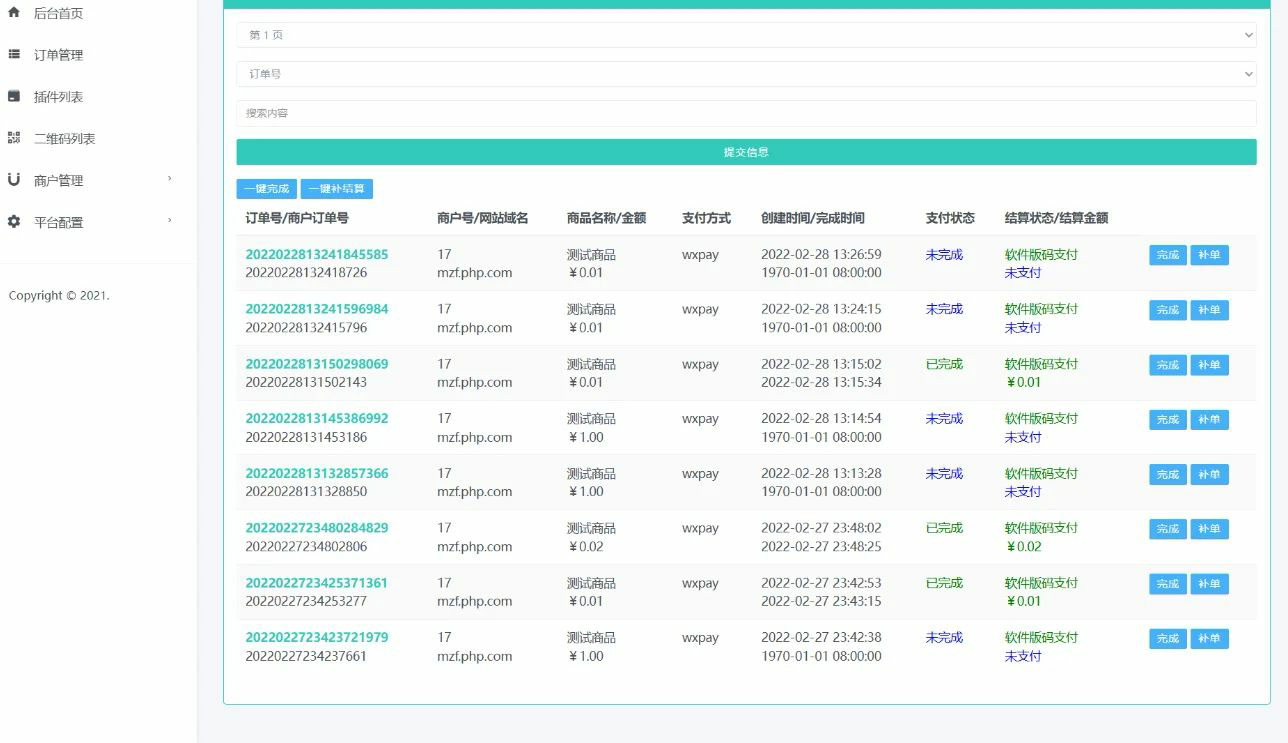Screen dimensions: 1288x743
Task: Click the QR code icon beside 二维码列表
Action: pos(14,138)
